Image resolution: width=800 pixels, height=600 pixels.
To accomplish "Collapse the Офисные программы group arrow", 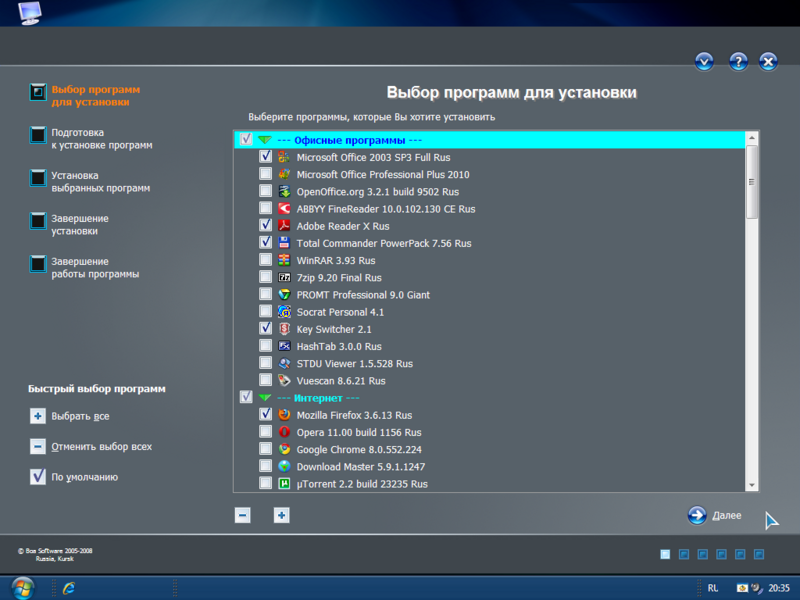I will click(264, 140).
